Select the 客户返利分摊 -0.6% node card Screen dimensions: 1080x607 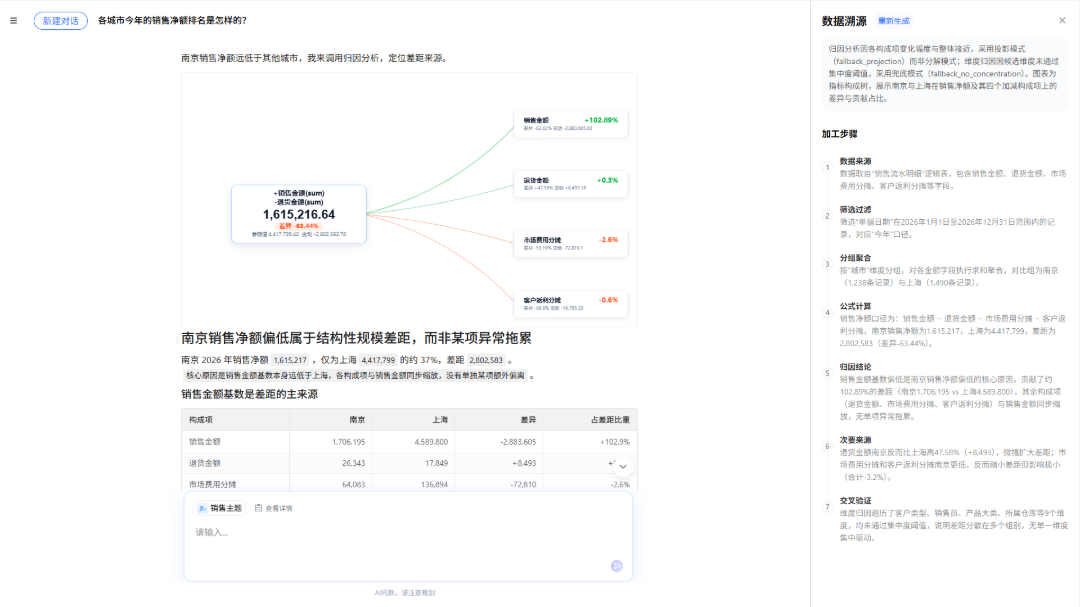[x=571, y=303]
